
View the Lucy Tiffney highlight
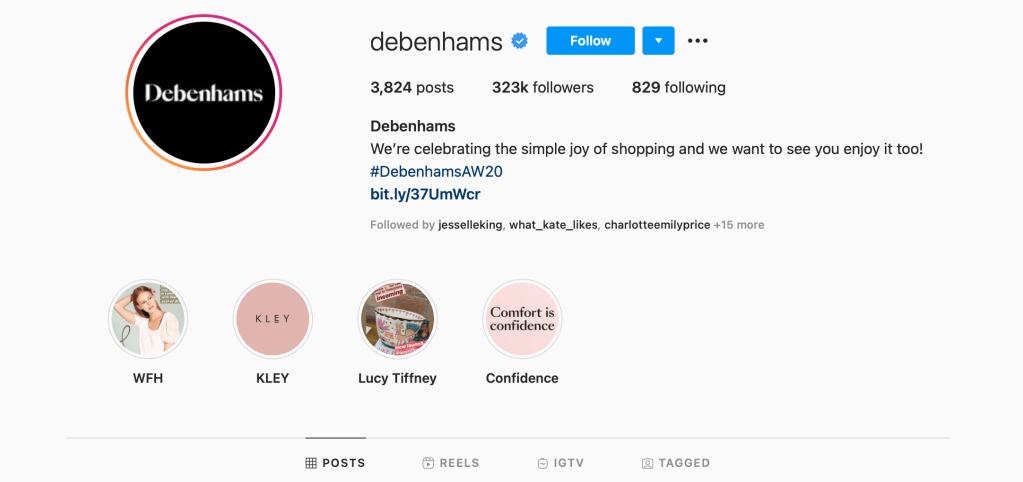(x=397, y=319)
